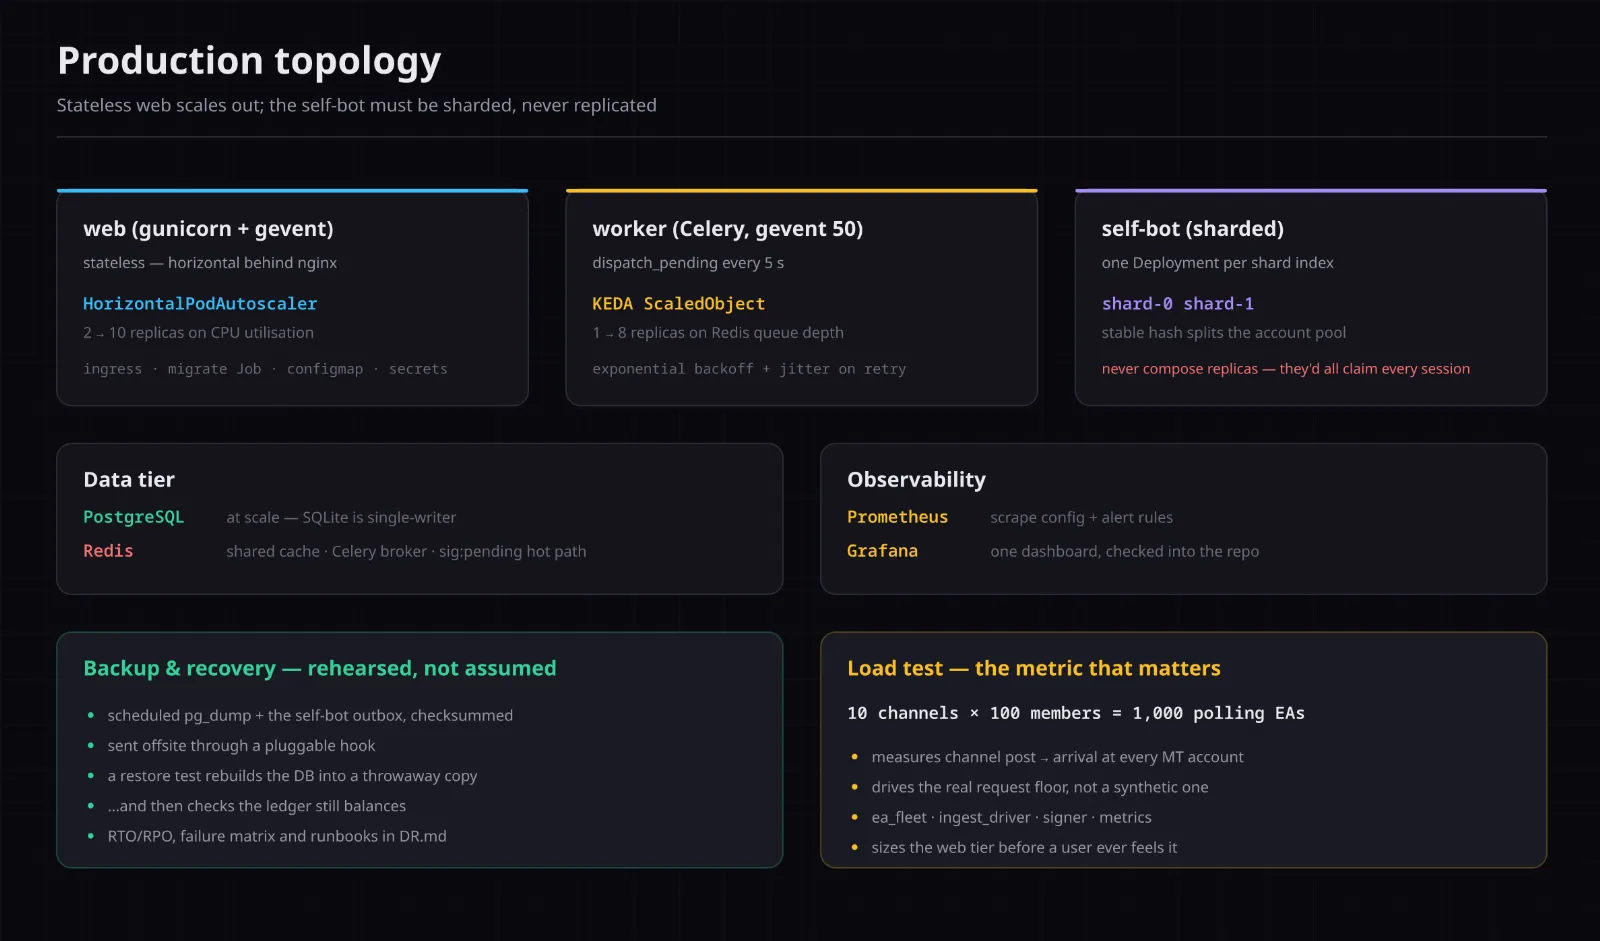Screen dimensions: 1600x941
Task: Click the 'HorizontalPodAutoscaler' label
Action: (x=200, y=303)
